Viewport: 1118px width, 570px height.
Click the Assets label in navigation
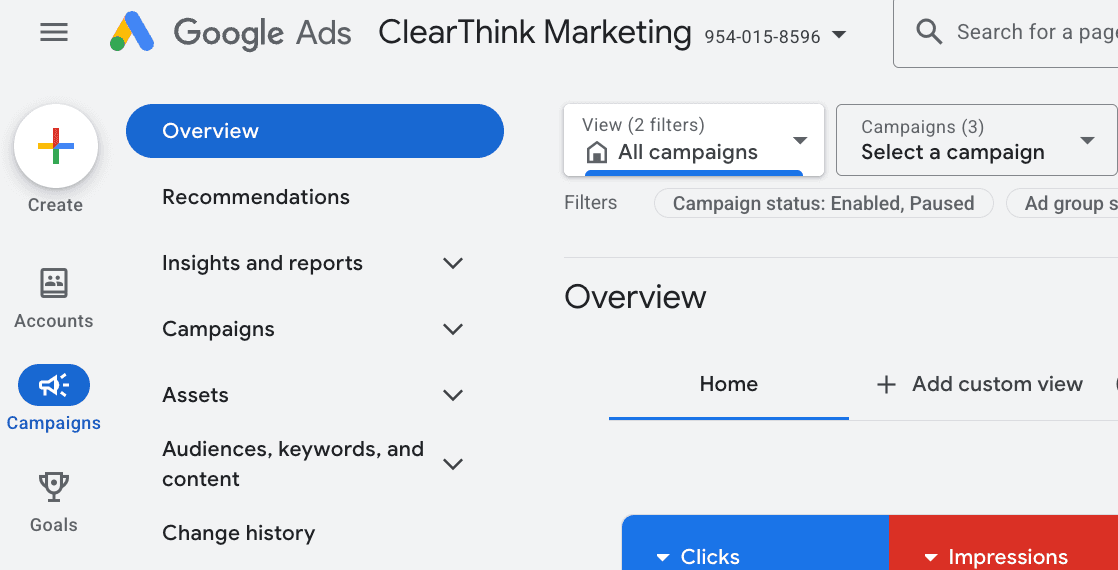click(x=195, y=395)
